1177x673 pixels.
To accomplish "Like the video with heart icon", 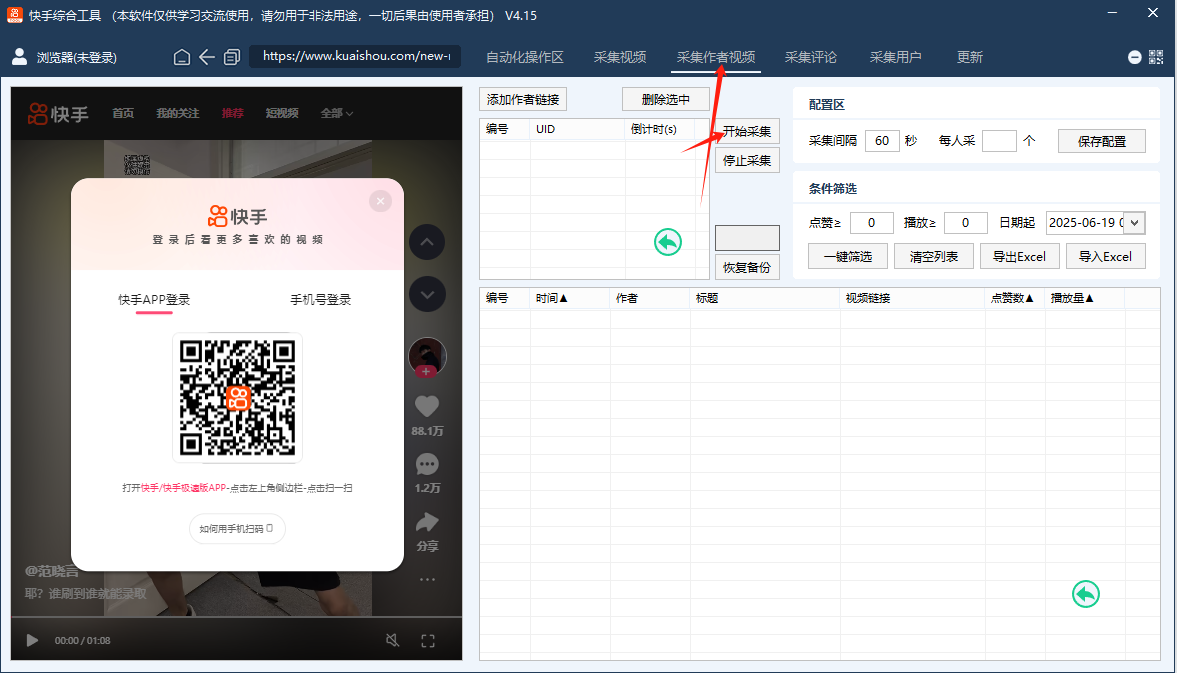I will coord(427,406).
